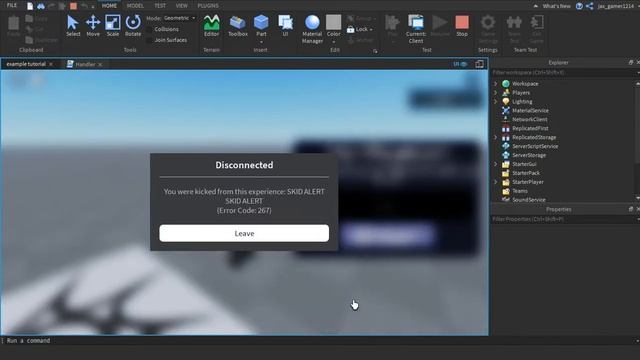Open the help question mark icon
The image size is (640, 360).
(x=579, y=6)
